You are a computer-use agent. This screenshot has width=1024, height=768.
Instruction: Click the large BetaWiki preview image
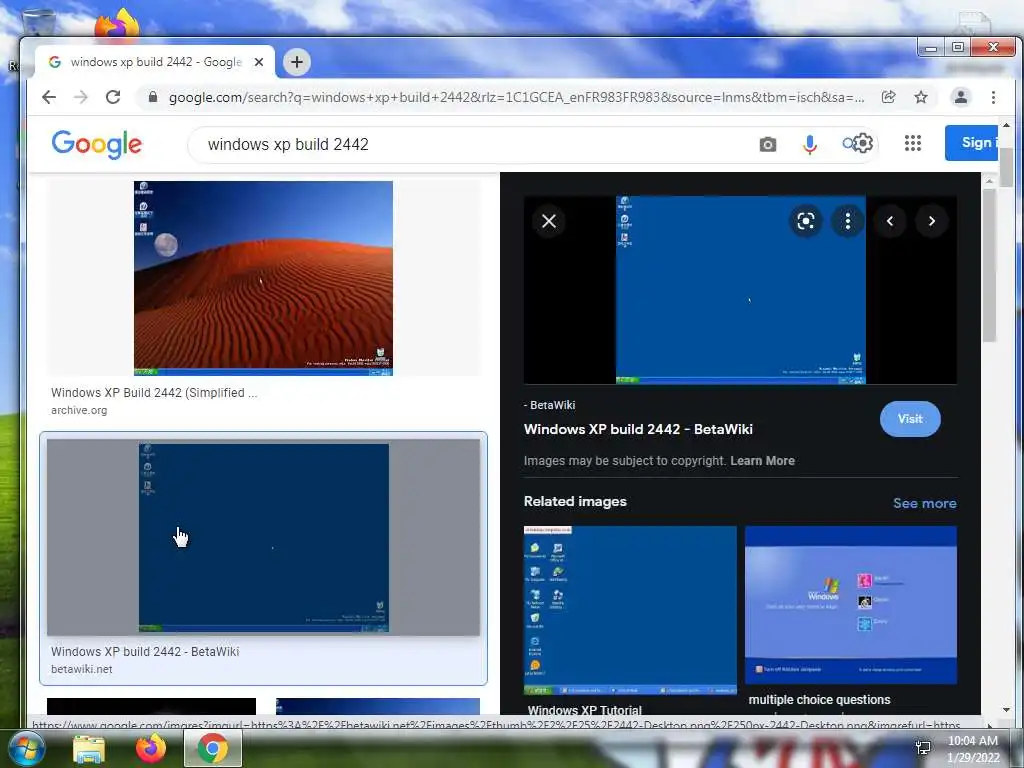point(741,289)
